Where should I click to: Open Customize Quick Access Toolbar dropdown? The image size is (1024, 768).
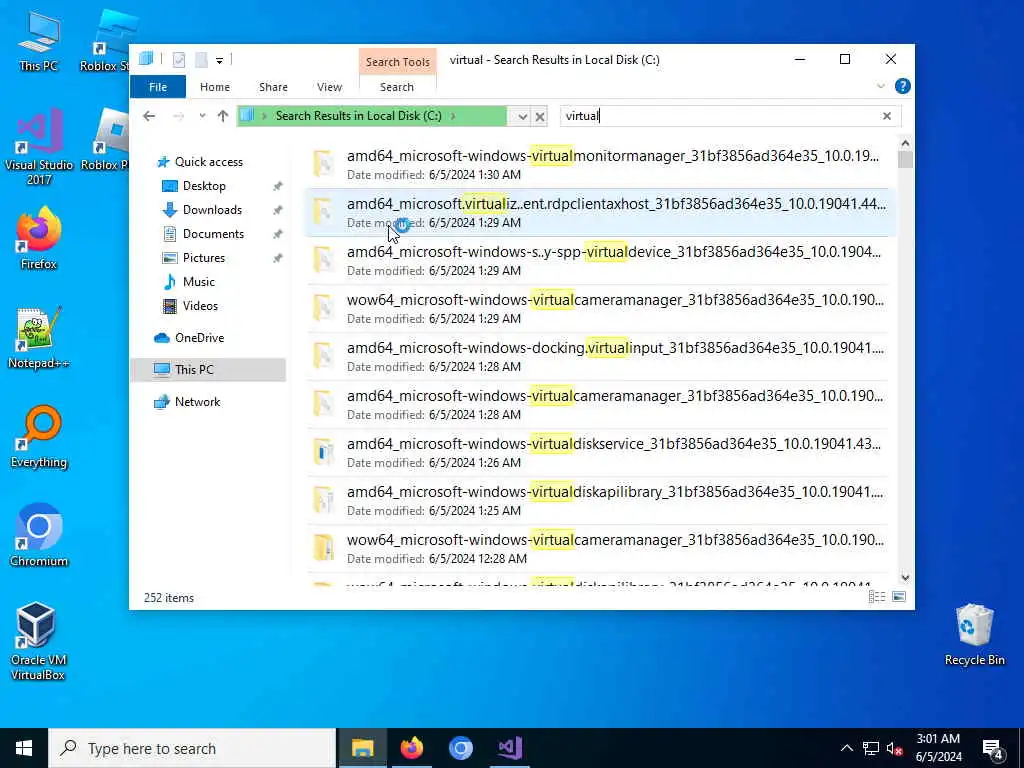[x=219, y=61]
